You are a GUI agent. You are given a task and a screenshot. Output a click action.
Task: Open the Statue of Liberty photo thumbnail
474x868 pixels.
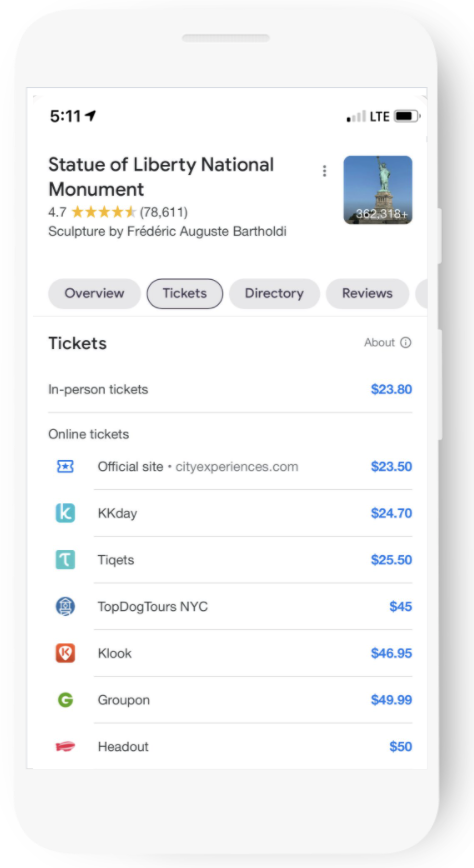(x=378, y=190)
